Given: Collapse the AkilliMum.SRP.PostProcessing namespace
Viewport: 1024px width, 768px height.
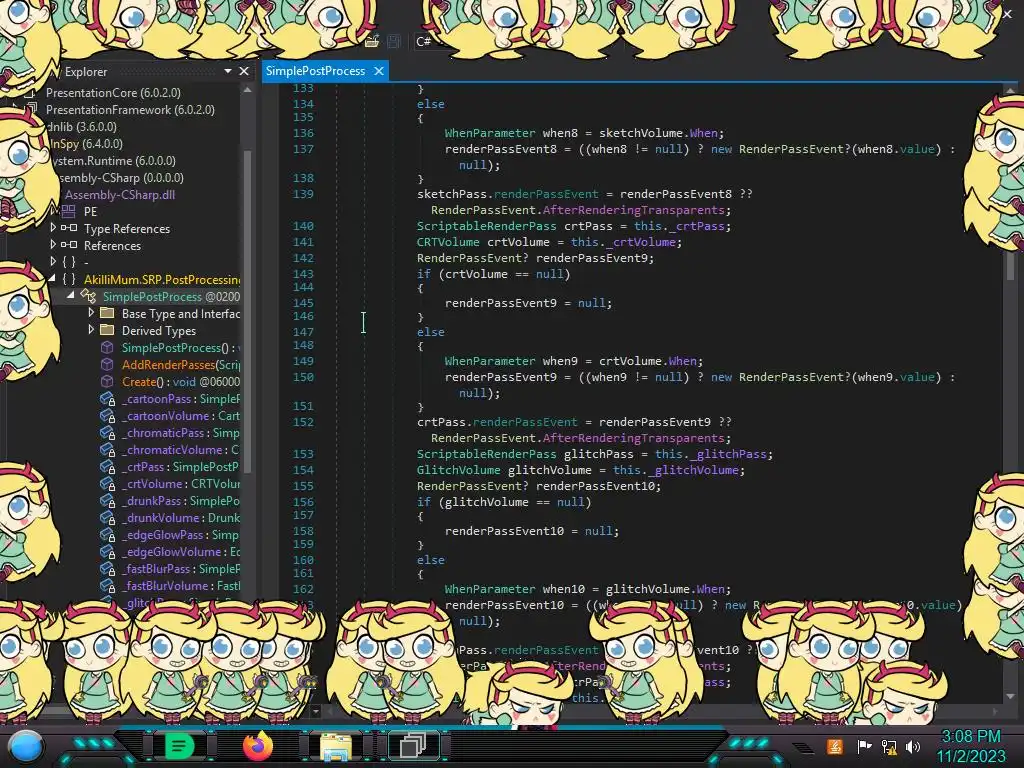Looking at the screenshot, I should (x=52, y=278).
